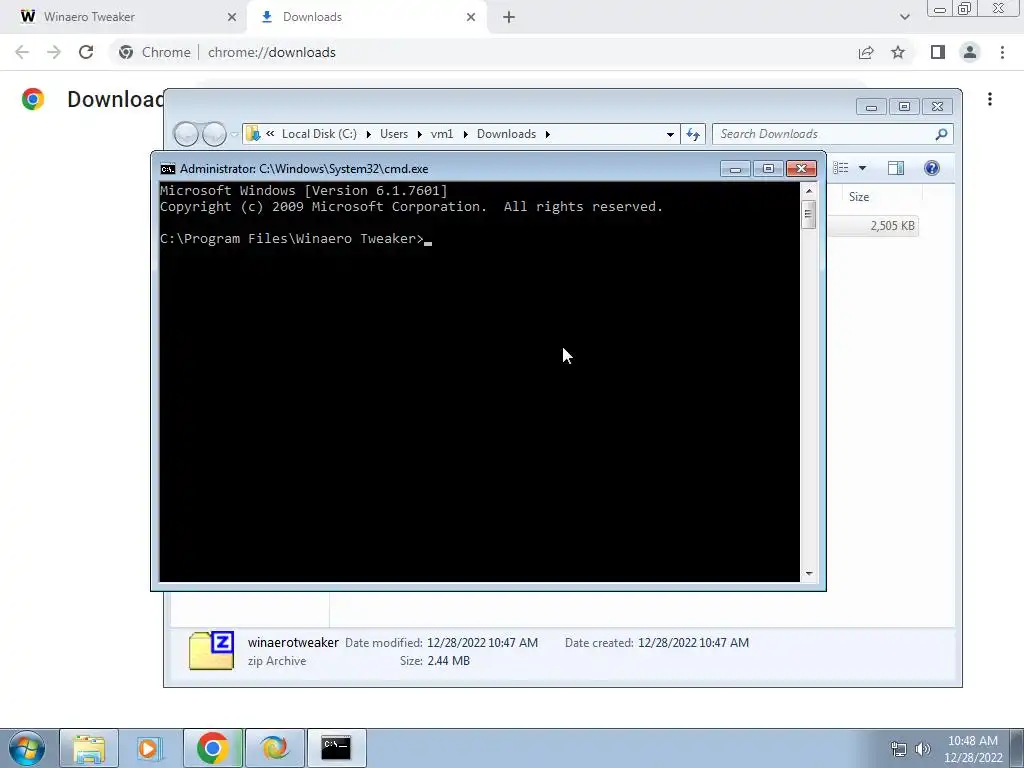The height and width of the screenshot is (768, 1024).
Task: Select the Downloads browser tab
Action: (x=366, y=17)
